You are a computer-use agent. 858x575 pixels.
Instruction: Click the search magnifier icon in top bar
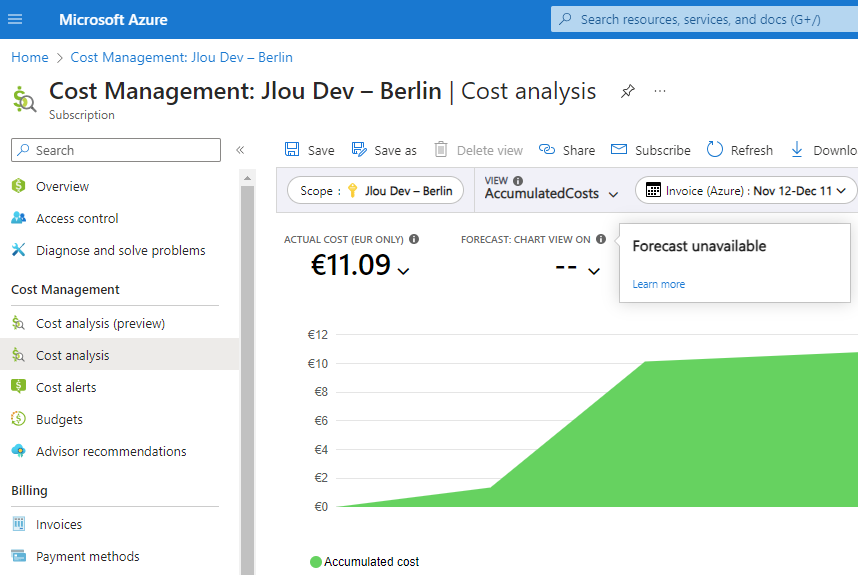coord(565,19)
